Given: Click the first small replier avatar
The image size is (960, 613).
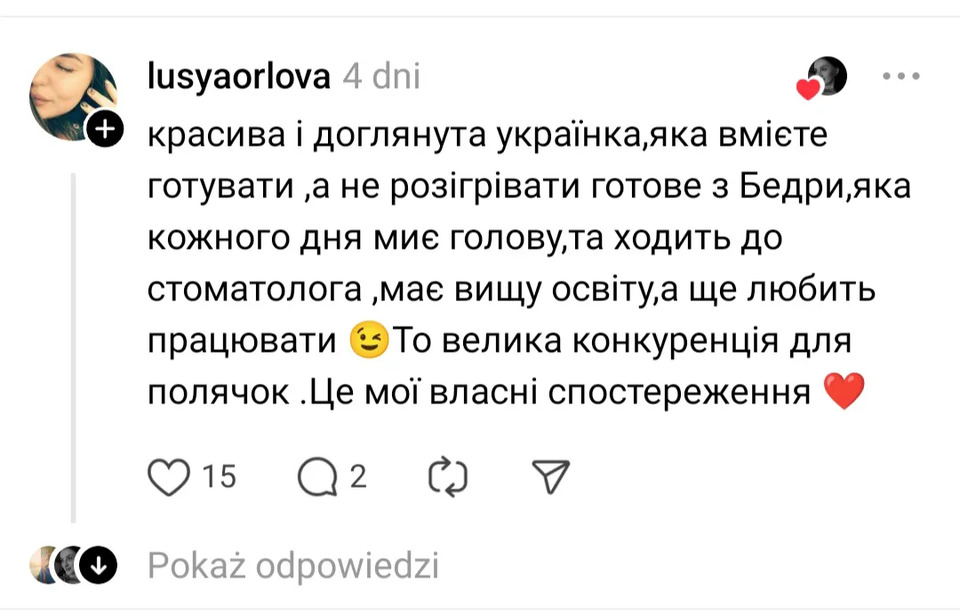Looking at the screenshot, I should pos(43,566).
